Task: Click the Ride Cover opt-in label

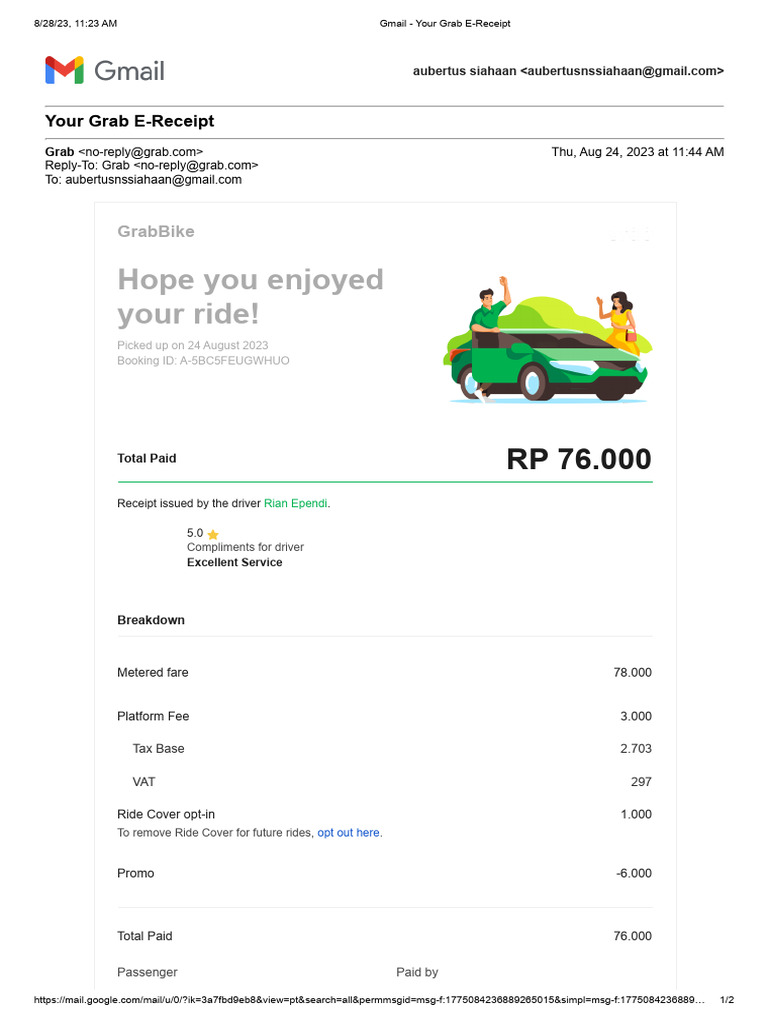Action: tap(166, 814)
